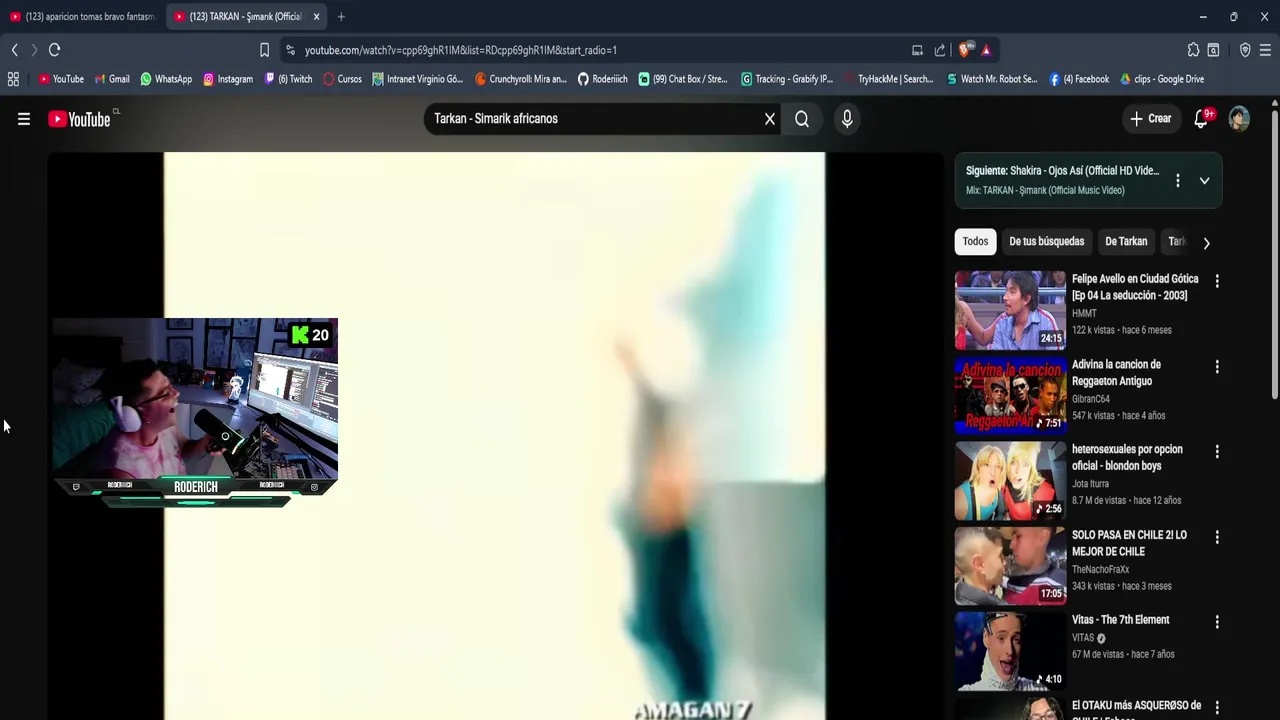
Task: Open the Leo sidebar search icon
Action: (1213, 50)
